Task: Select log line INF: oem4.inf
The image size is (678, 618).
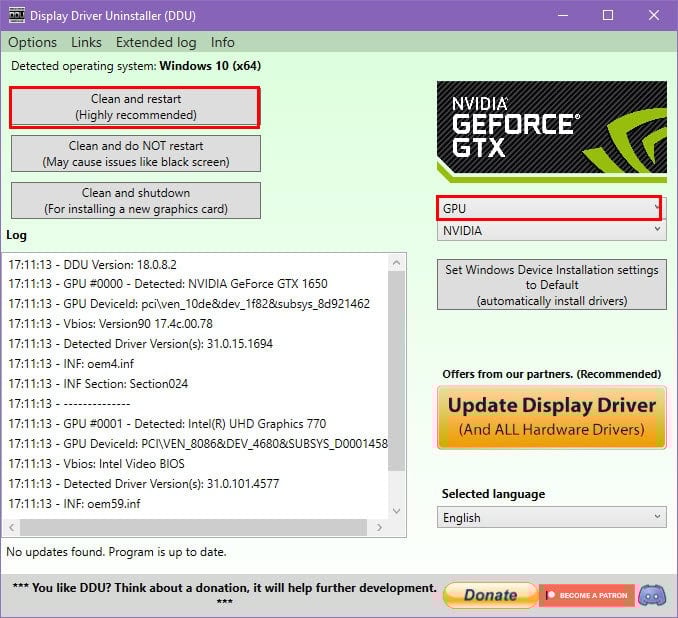Action: point(71,363)
